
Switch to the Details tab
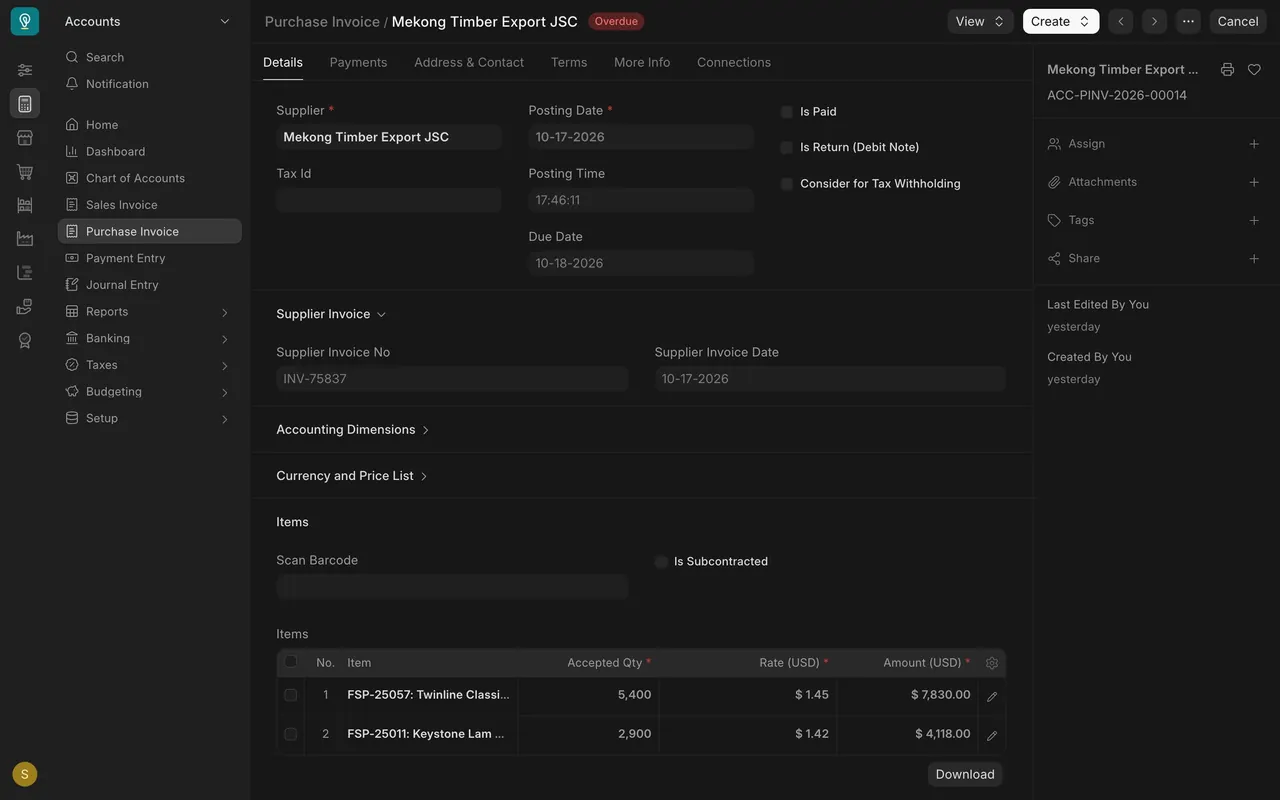pyautogui.click(x=283, y=62)
